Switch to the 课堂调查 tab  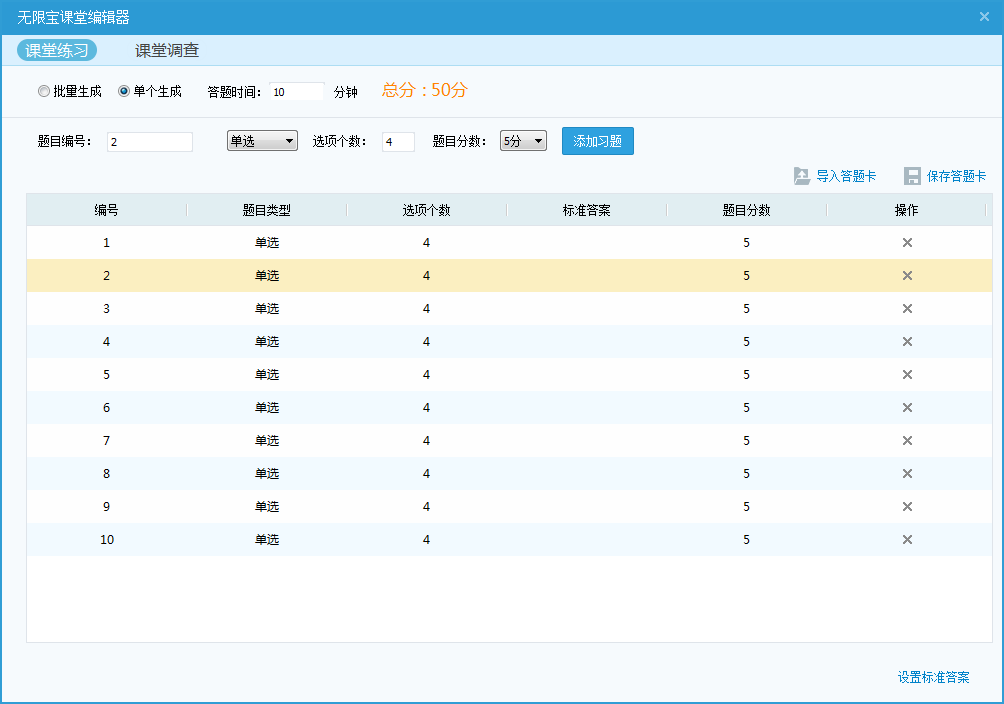pos(167,51)
